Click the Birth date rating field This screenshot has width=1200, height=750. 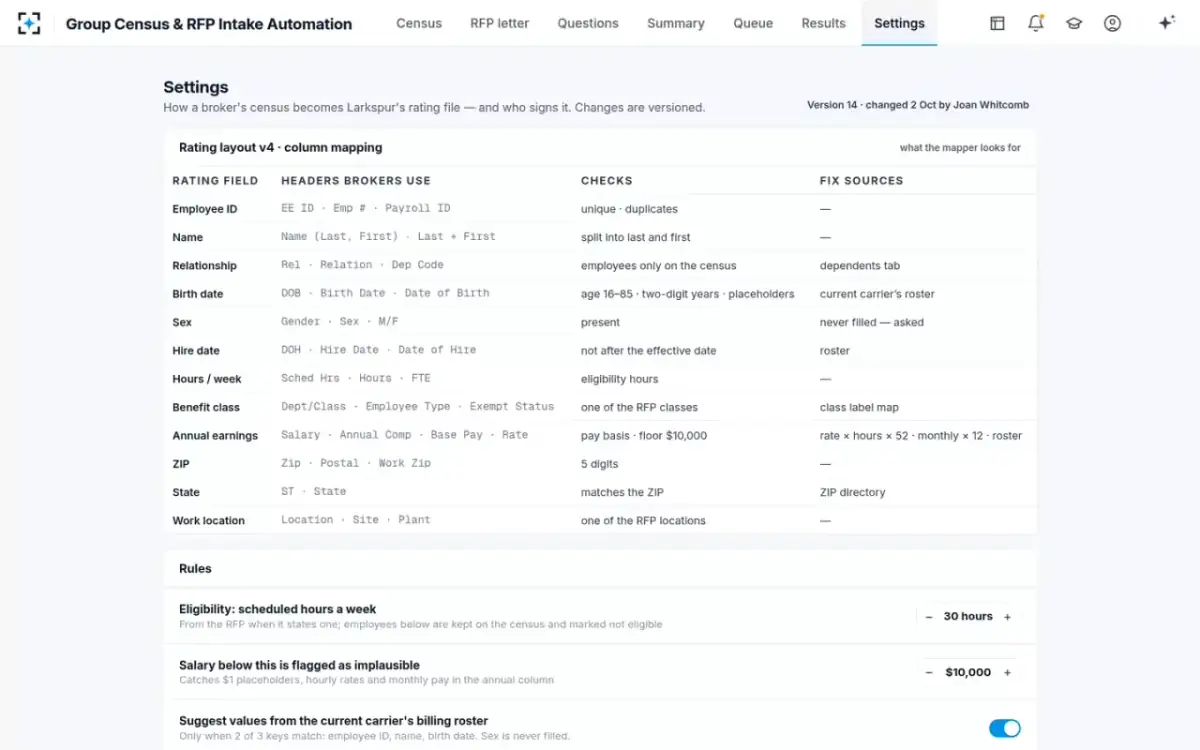point(198,294)
